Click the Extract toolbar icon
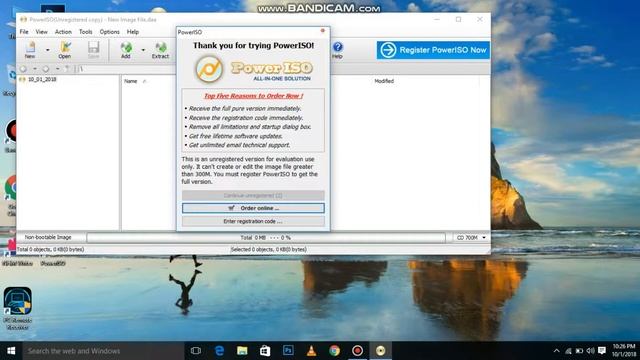The width and height of the screenshot is (640, 360). 160,50
